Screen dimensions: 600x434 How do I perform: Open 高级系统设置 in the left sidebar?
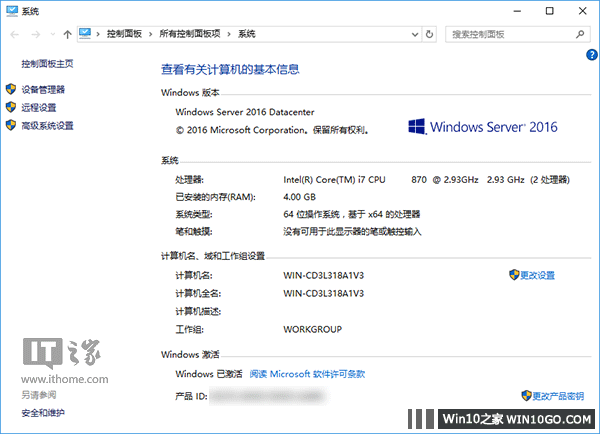tap(46, 126)
